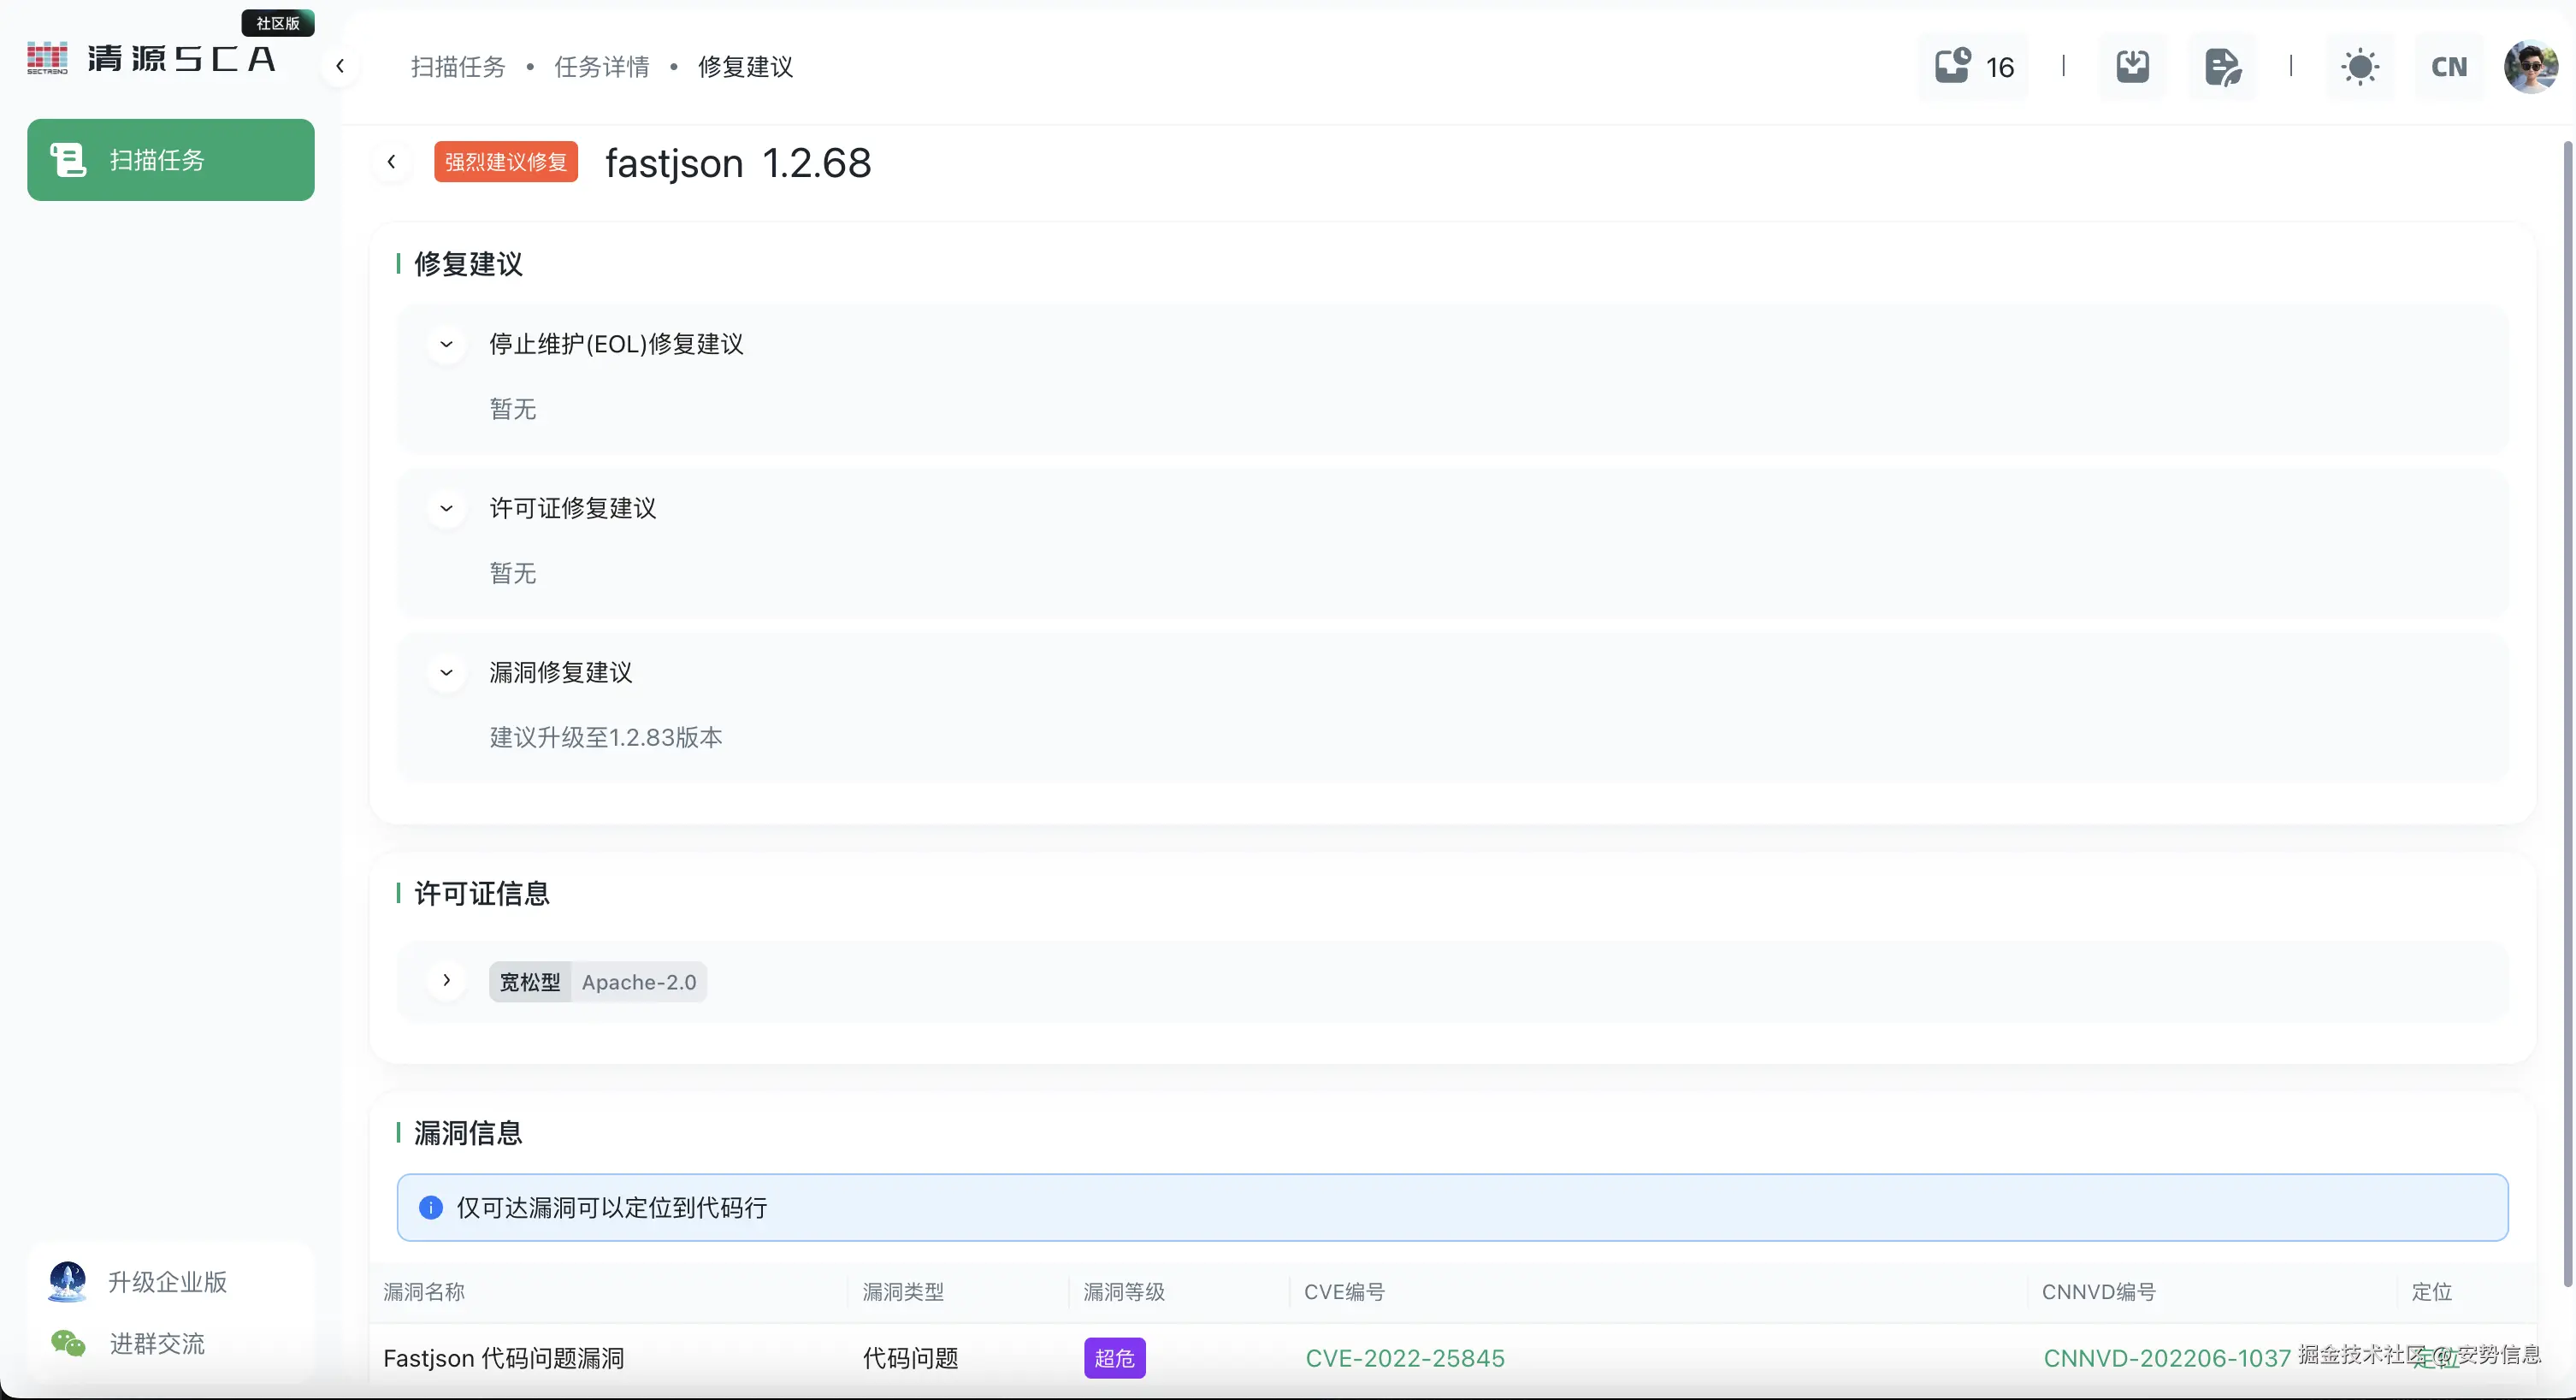The image size is (2576, 1400).
Task: Toggle light theme sun icon
Action: point(2360,66)
